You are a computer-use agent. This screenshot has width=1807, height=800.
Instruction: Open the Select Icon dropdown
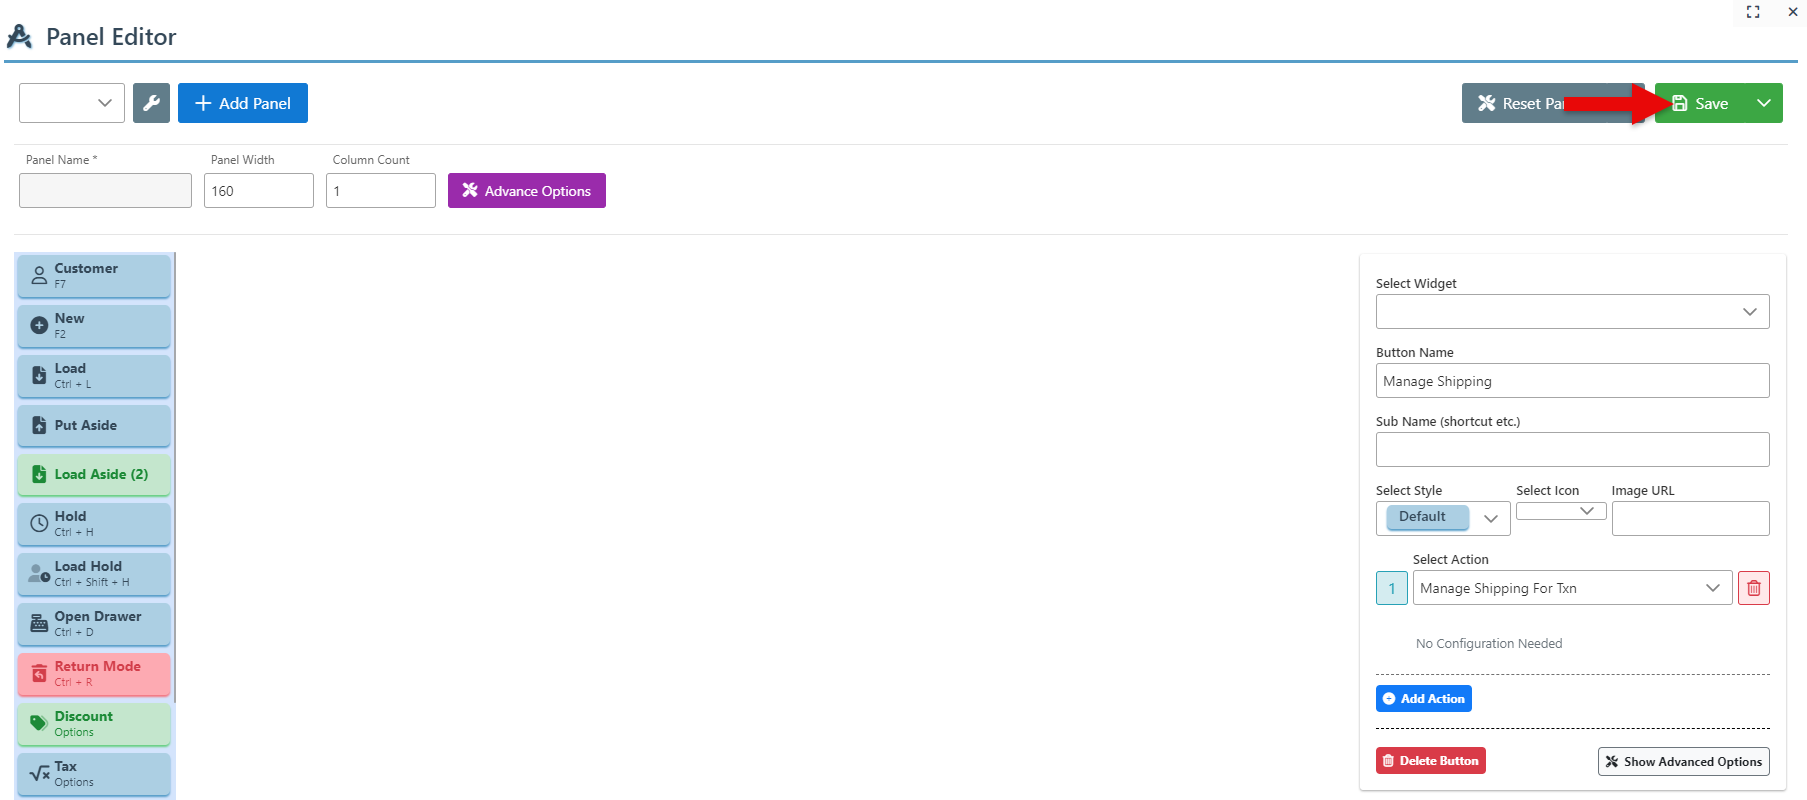coord(1560,511)
